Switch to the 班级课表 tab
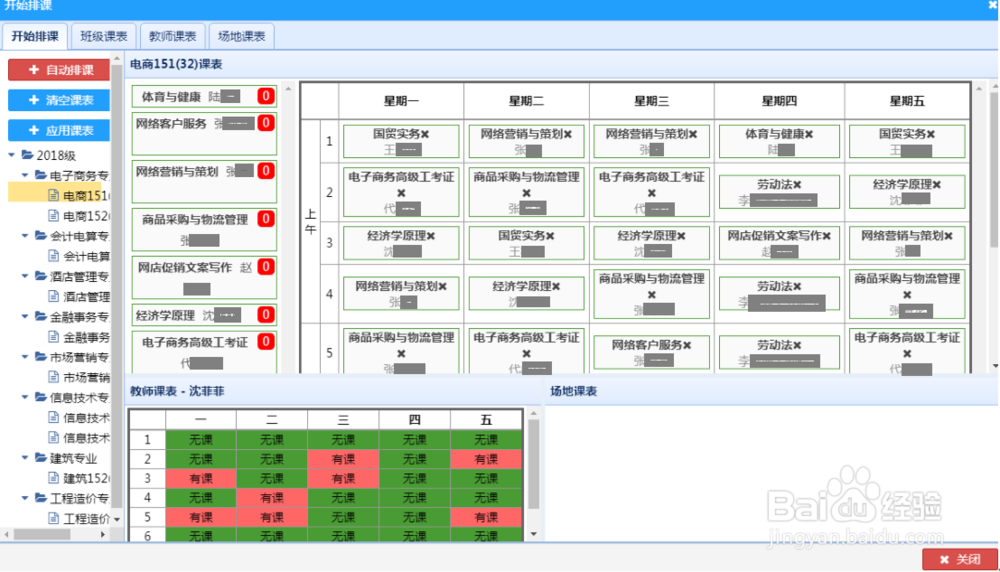This screenshot has height=572, width=1000. 104,36
